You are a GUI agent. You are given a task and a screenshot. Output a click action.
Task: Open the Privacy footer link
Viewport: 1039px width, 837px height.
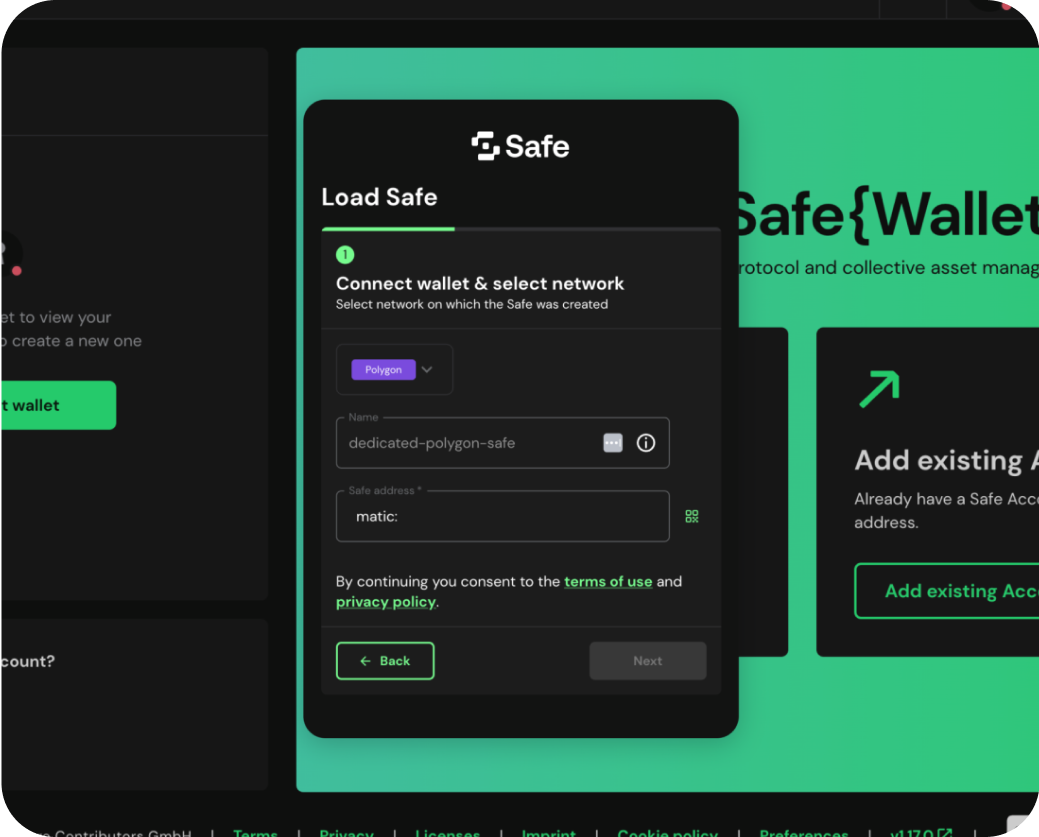pyautogui.click(x=346, y=832)
